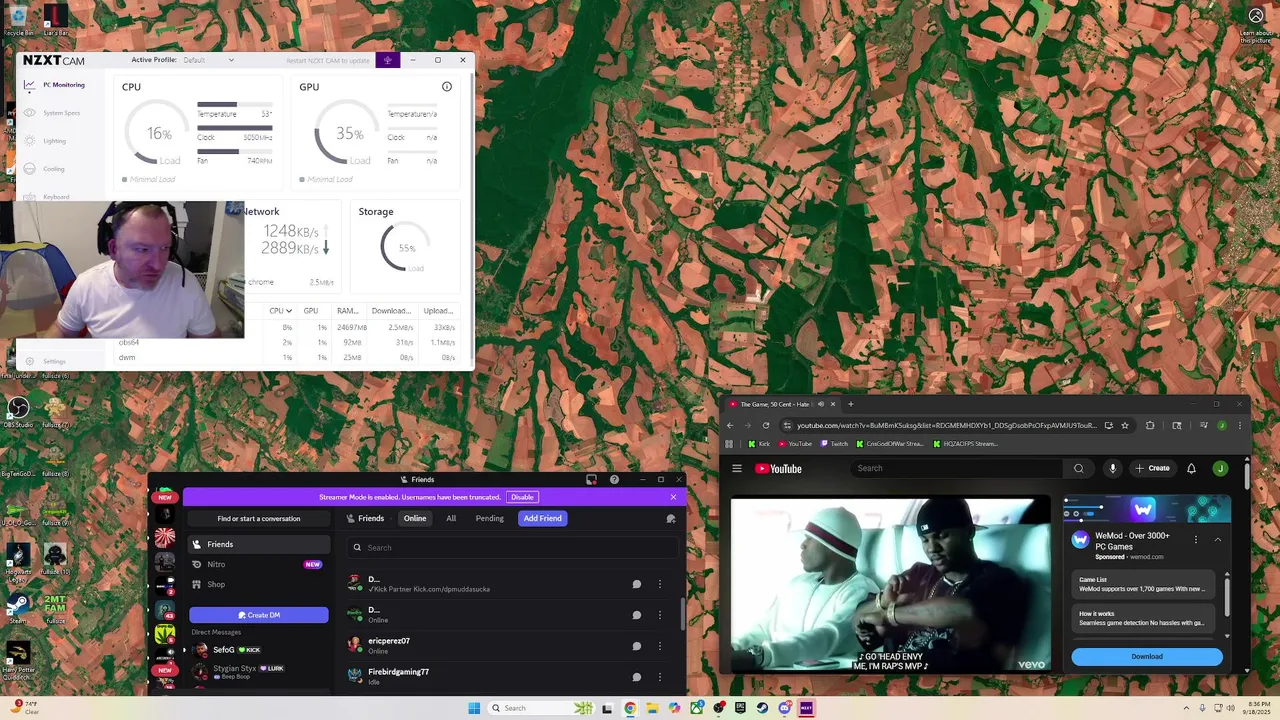Click Storage 55% load gauge
1280x720 pixels.
click(406, 248)
